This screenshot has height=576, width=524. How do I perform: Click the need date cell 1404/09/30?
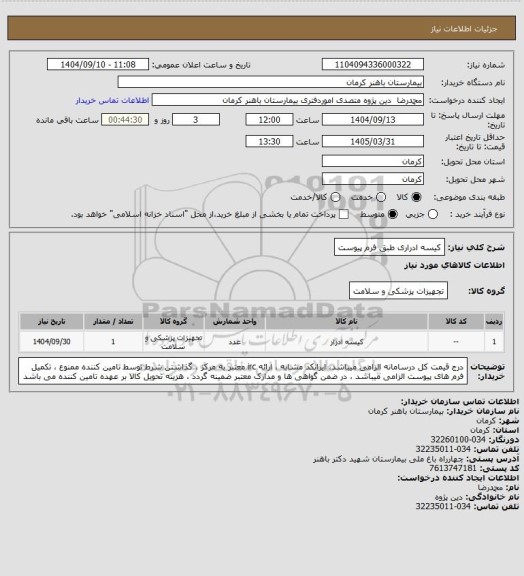click(x=51, y=342)
